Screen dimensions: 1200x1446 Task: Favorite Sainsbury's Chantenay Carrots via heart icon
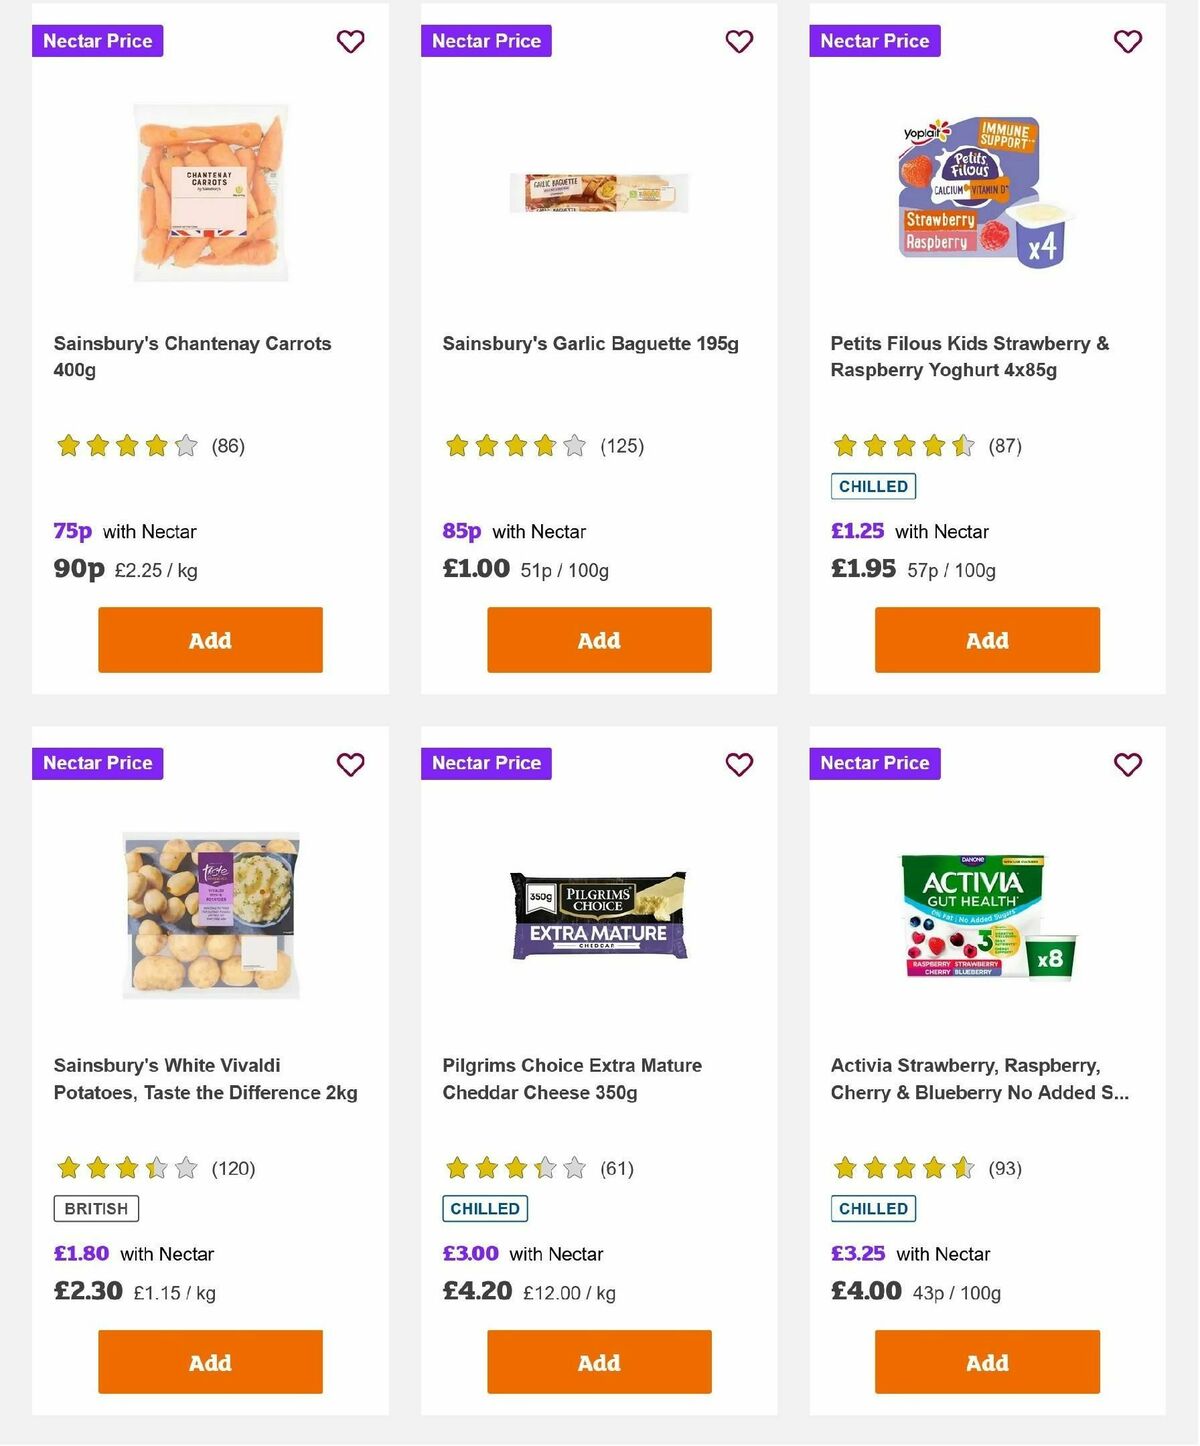pos(350,41)
